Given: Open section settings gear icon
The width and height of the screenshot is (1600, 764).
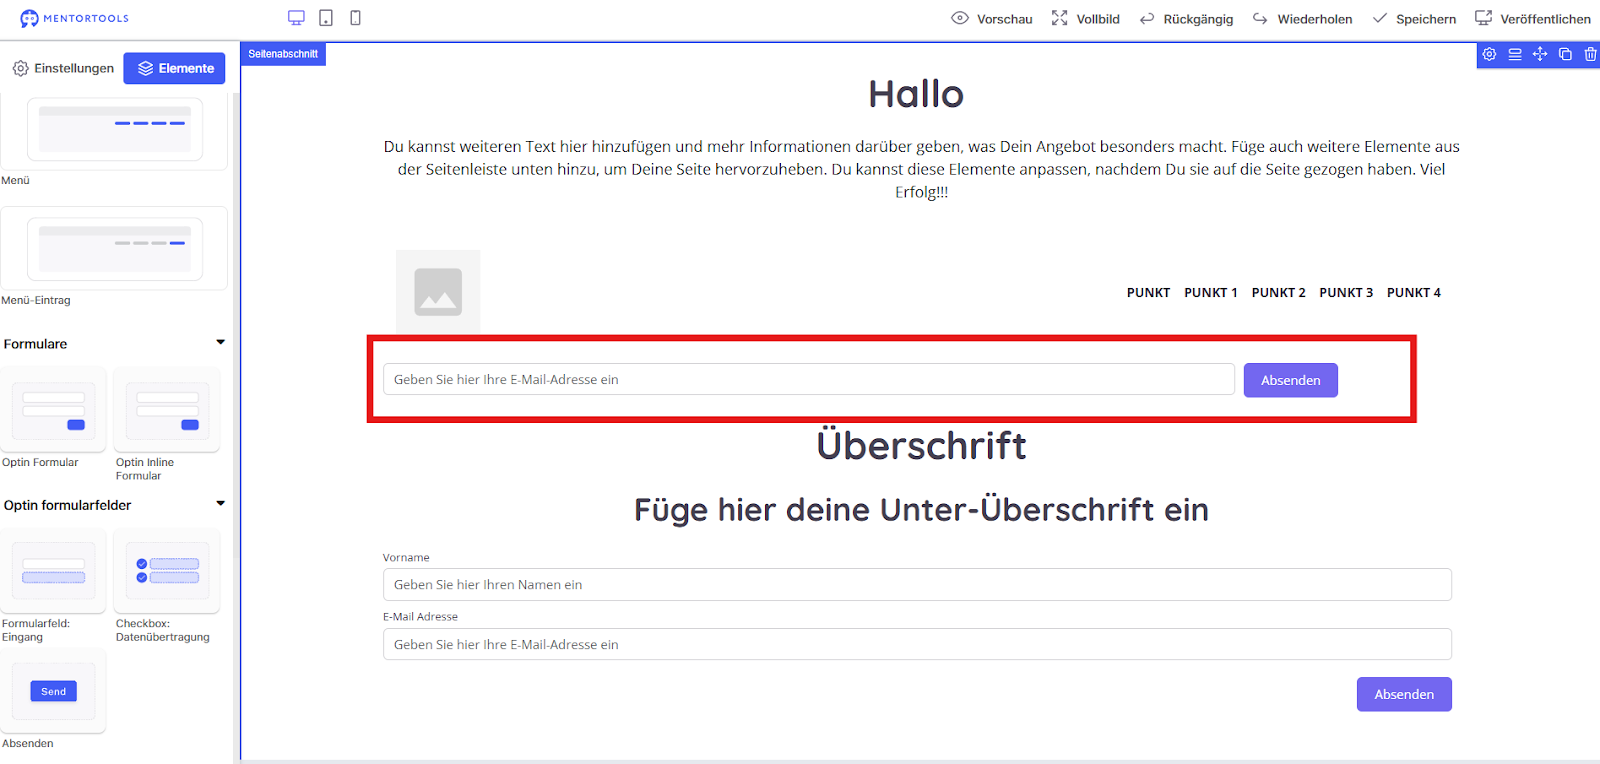Looking at the screenshot, I should click(x=1489, y=54).
